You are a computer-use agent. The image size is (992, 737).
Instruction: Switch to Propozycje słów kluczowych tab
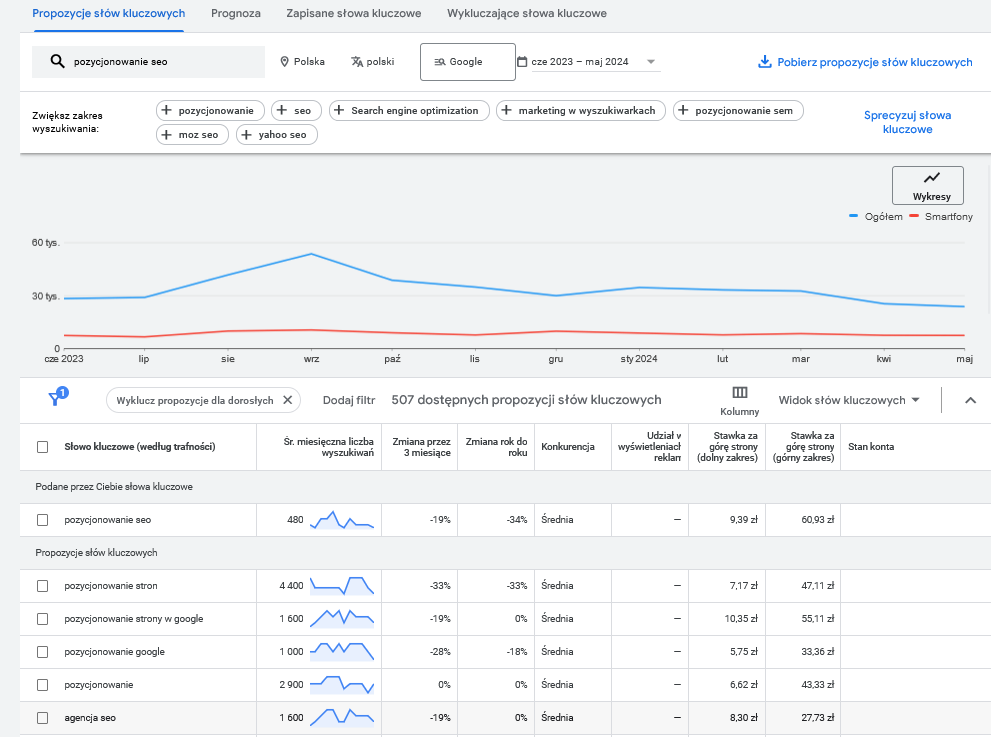coord(109,13)
